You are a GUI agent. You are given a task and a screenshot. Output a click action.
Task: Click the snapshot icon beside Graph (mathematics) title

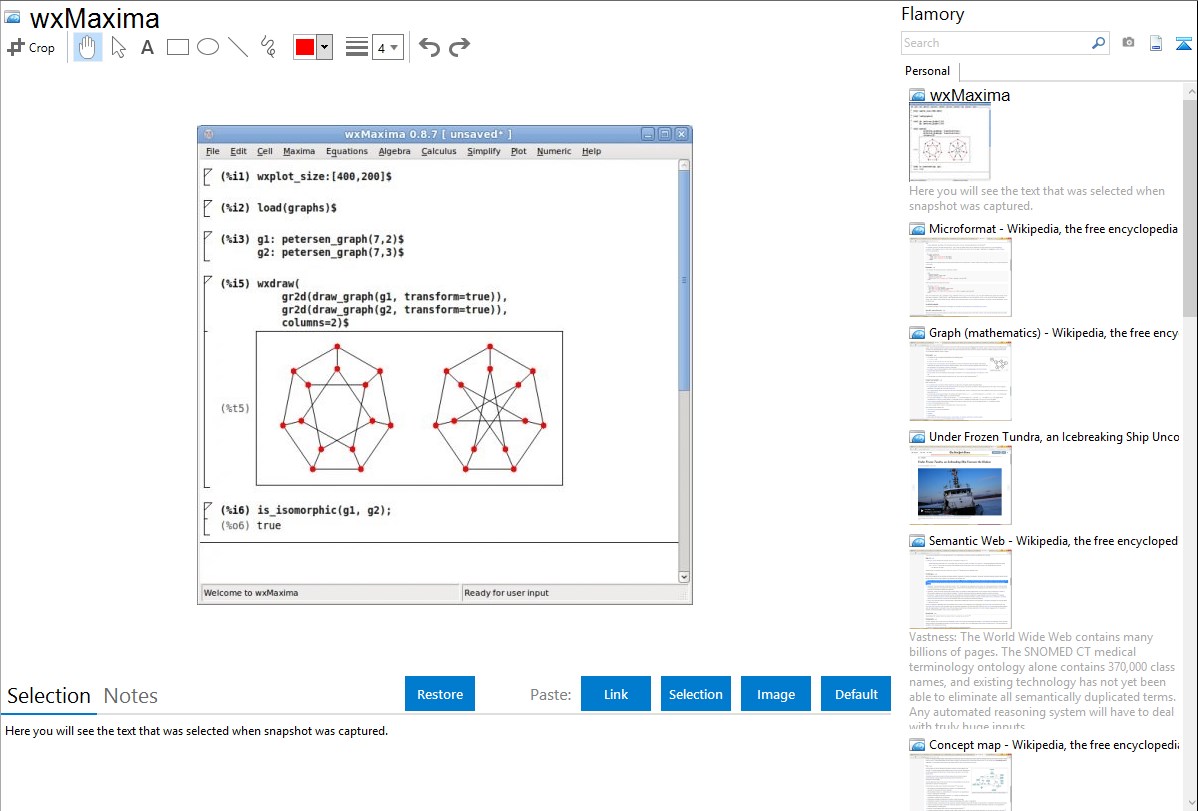pos(917,333)
